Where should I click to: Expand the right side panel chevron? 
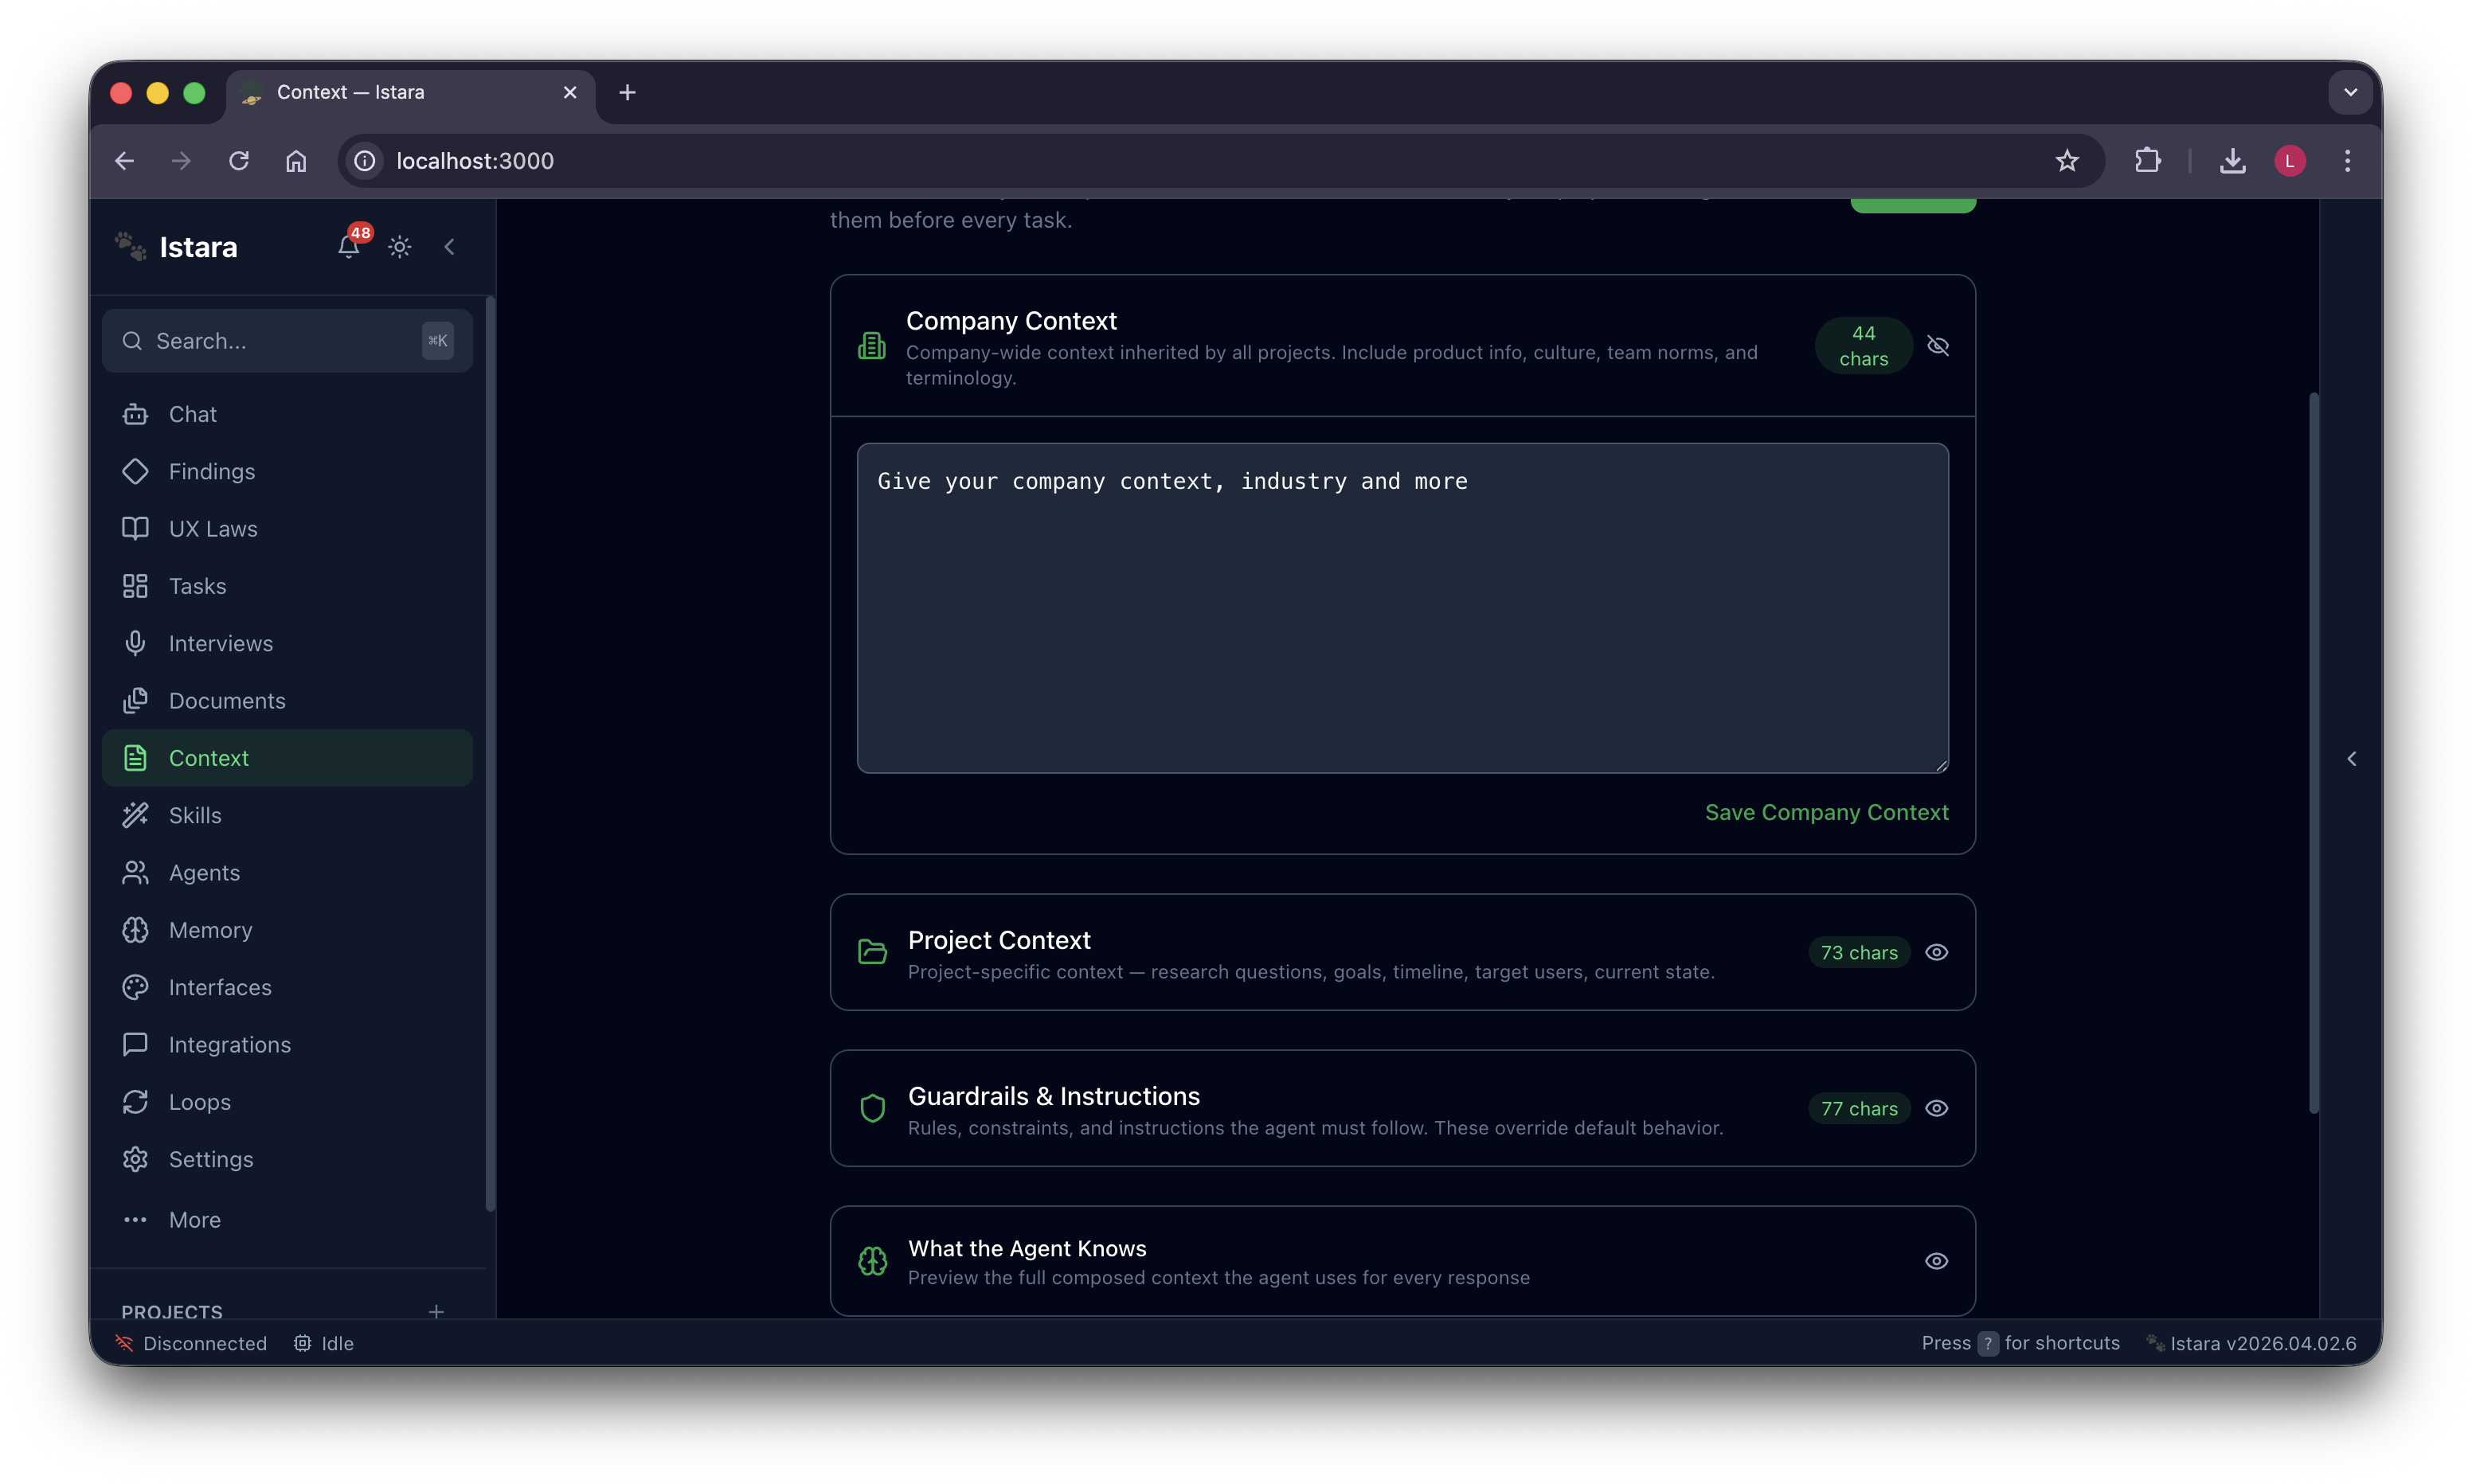pyautogui.click(x=2352, y=759)
